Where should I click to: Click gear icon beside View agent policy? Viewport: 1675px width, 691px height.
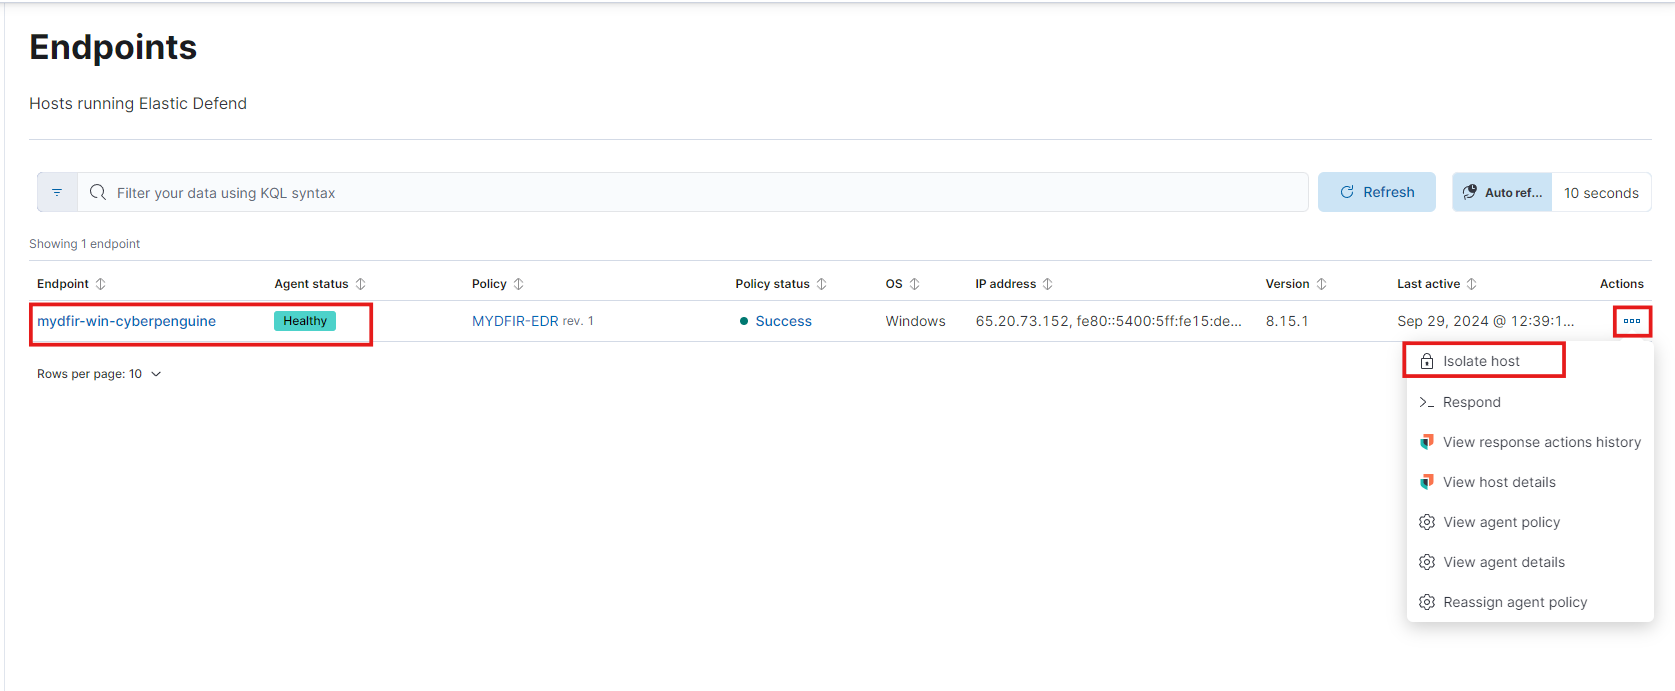click(1427, 522)
